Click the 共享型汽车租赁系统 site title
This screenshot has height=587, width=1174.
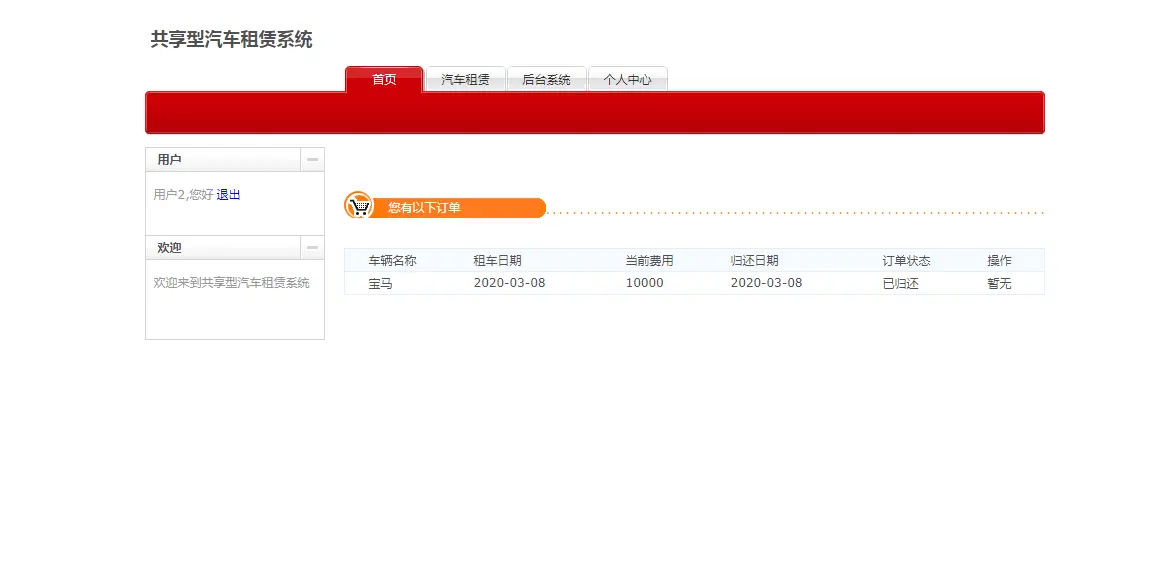(x=231, y=40)
